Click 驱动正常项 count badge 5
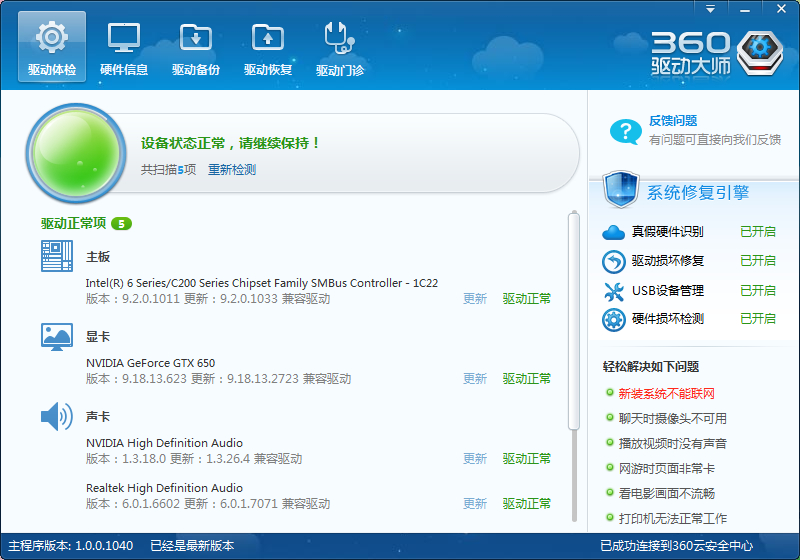 (x=121, y=223)
